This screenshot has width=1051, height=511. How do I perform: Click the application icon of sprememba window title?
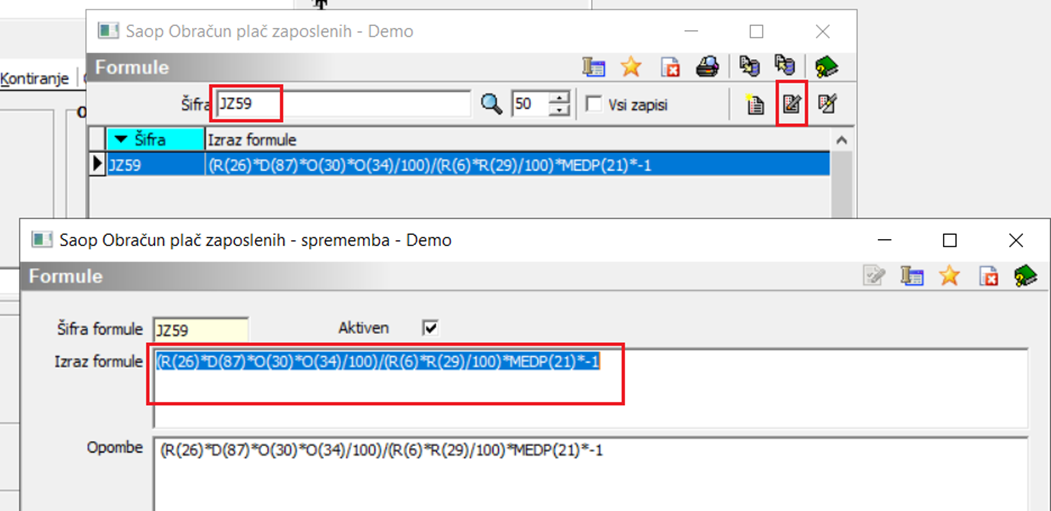click(x=42, y=240)
